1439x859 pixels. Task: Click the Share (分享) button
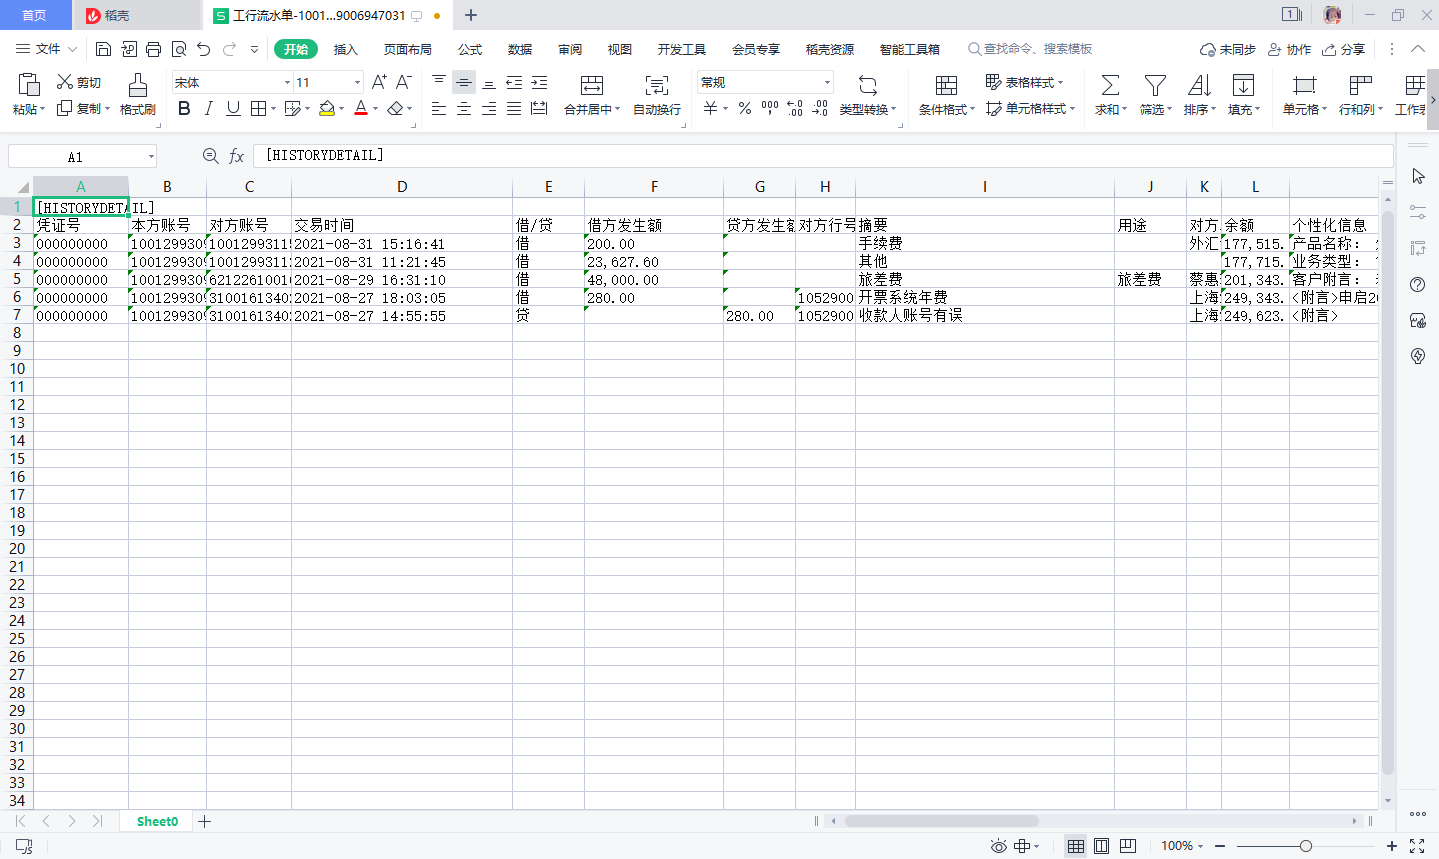pyautogui.click(x=1343, y=49)
